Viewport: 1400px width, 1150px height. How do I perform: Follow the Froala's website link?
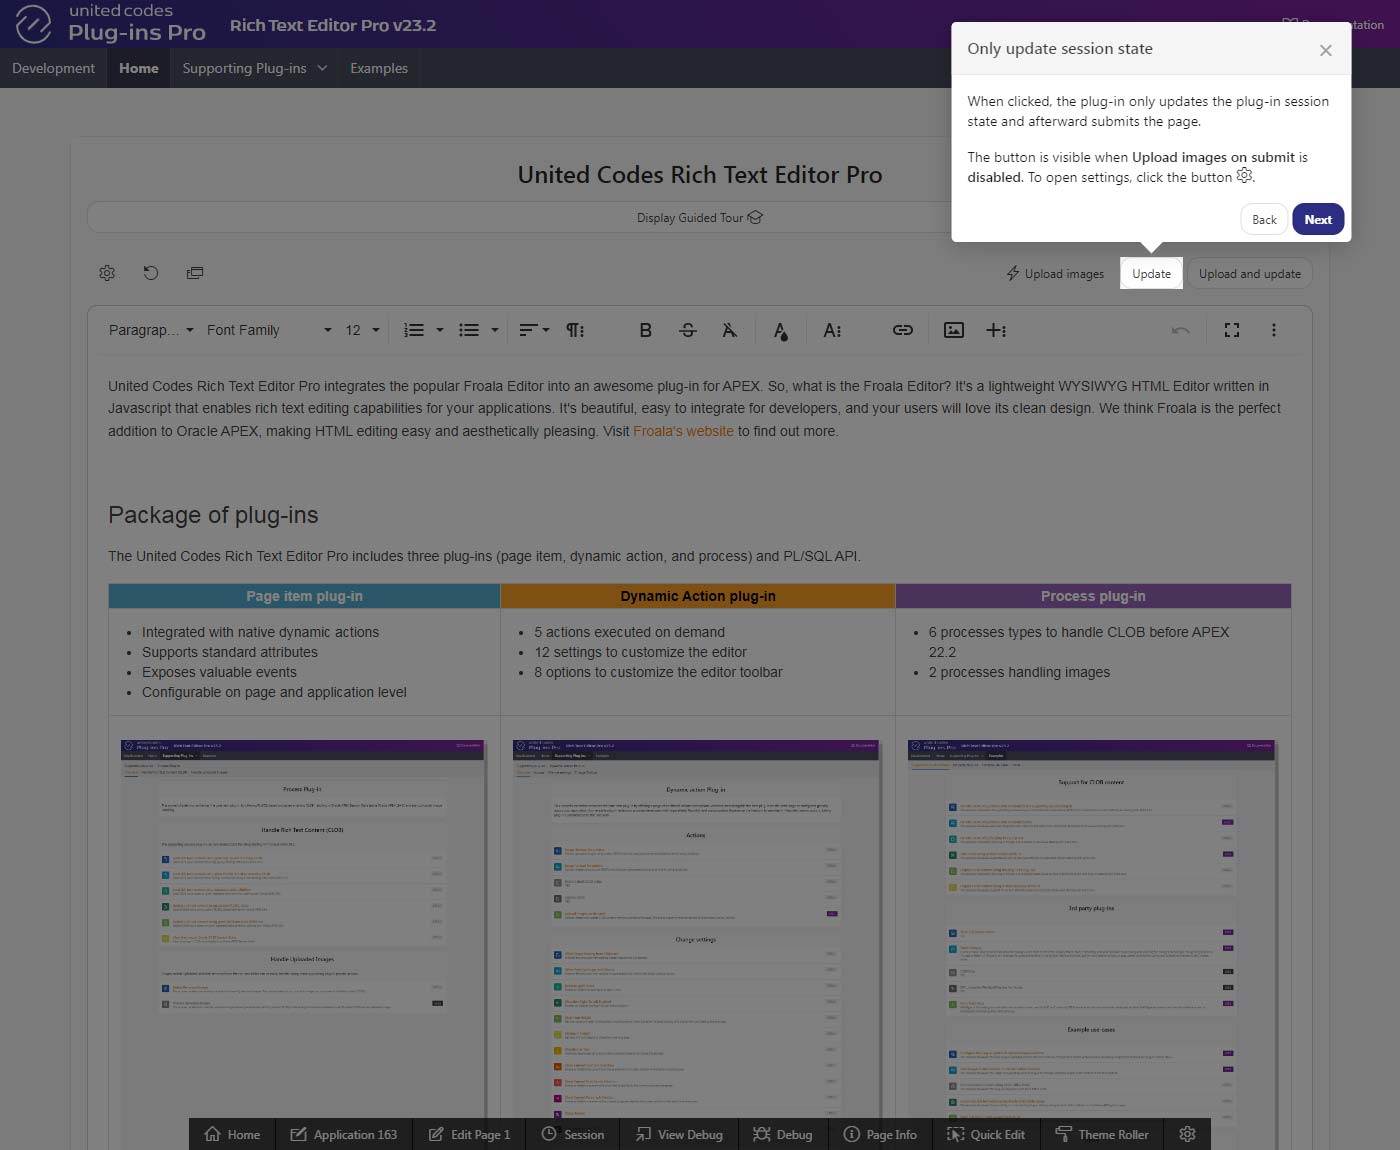pos(683,431)
